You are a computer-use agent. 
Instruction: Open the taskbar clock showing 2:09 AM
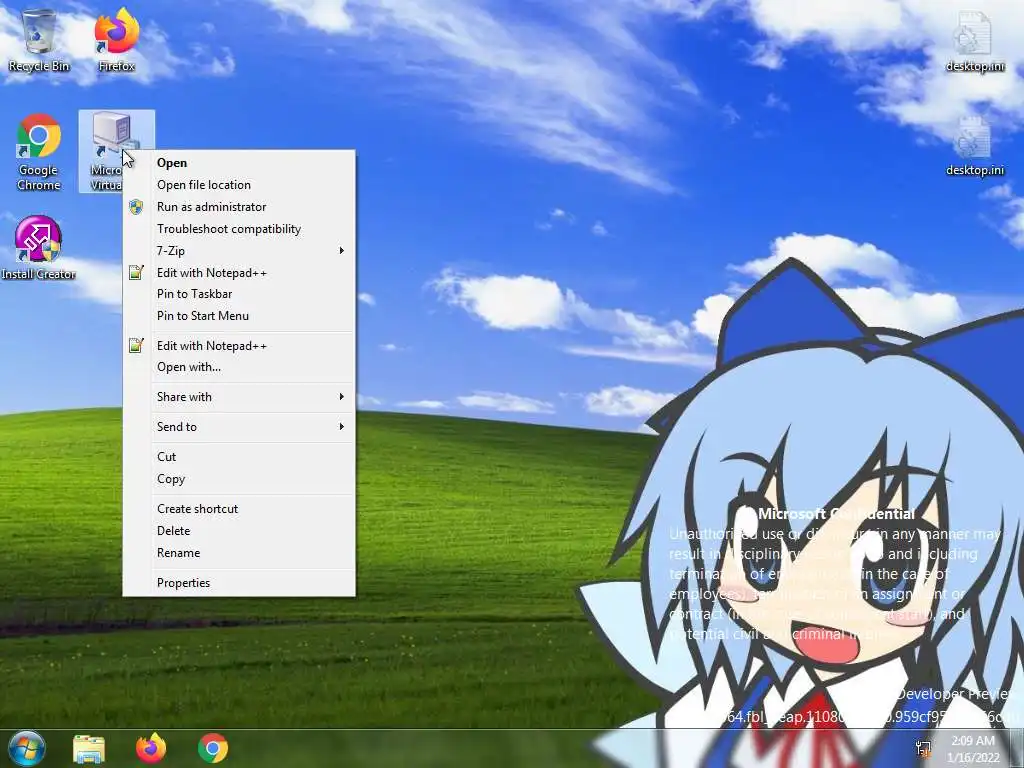coord(973,748)
